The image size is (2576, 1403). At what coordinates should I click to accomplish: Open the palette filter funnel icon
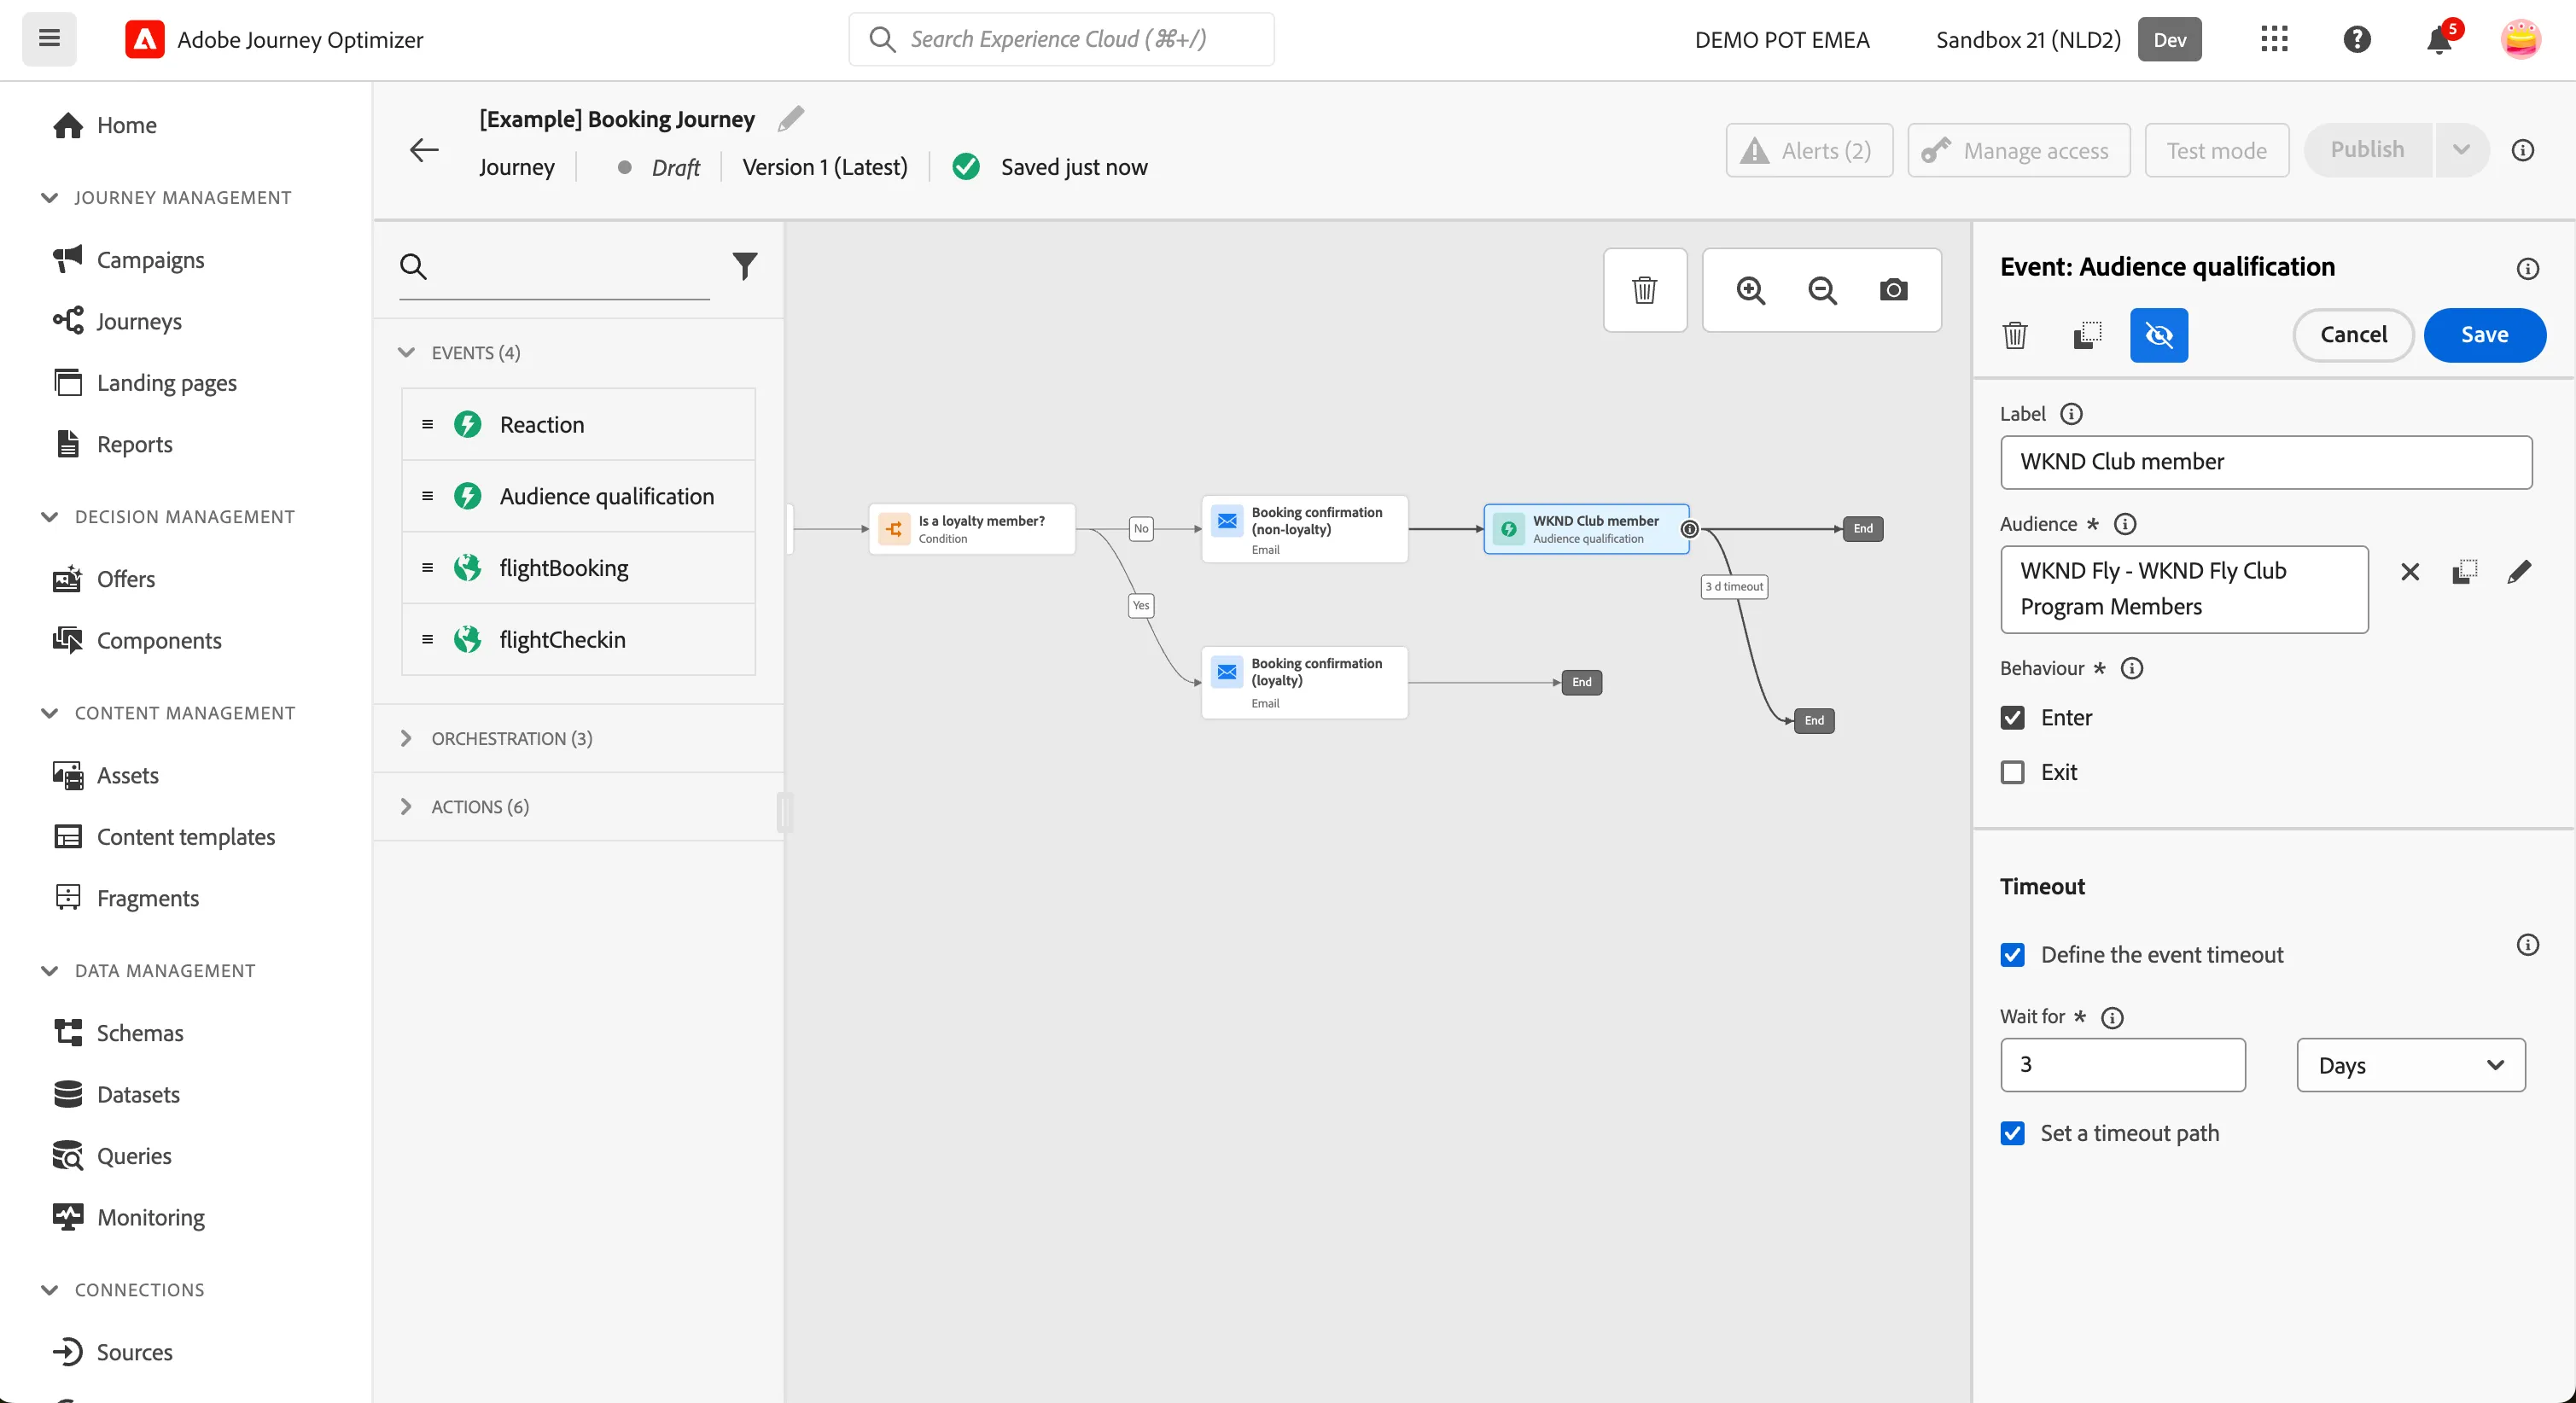pyautogui.click(x=745, y=266)
